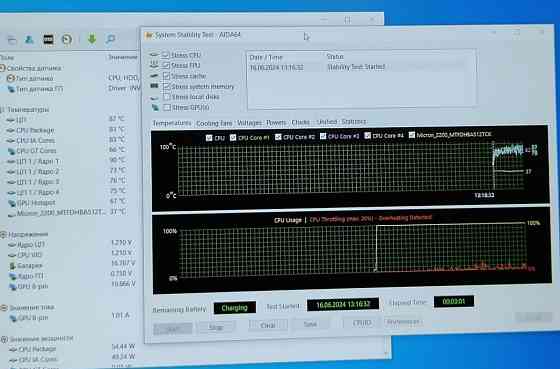This screenshot has width=560, height=369.
Task: Uncheck CPU Core #1 in the temperature graph legend
Action: [x=233, y=137]
